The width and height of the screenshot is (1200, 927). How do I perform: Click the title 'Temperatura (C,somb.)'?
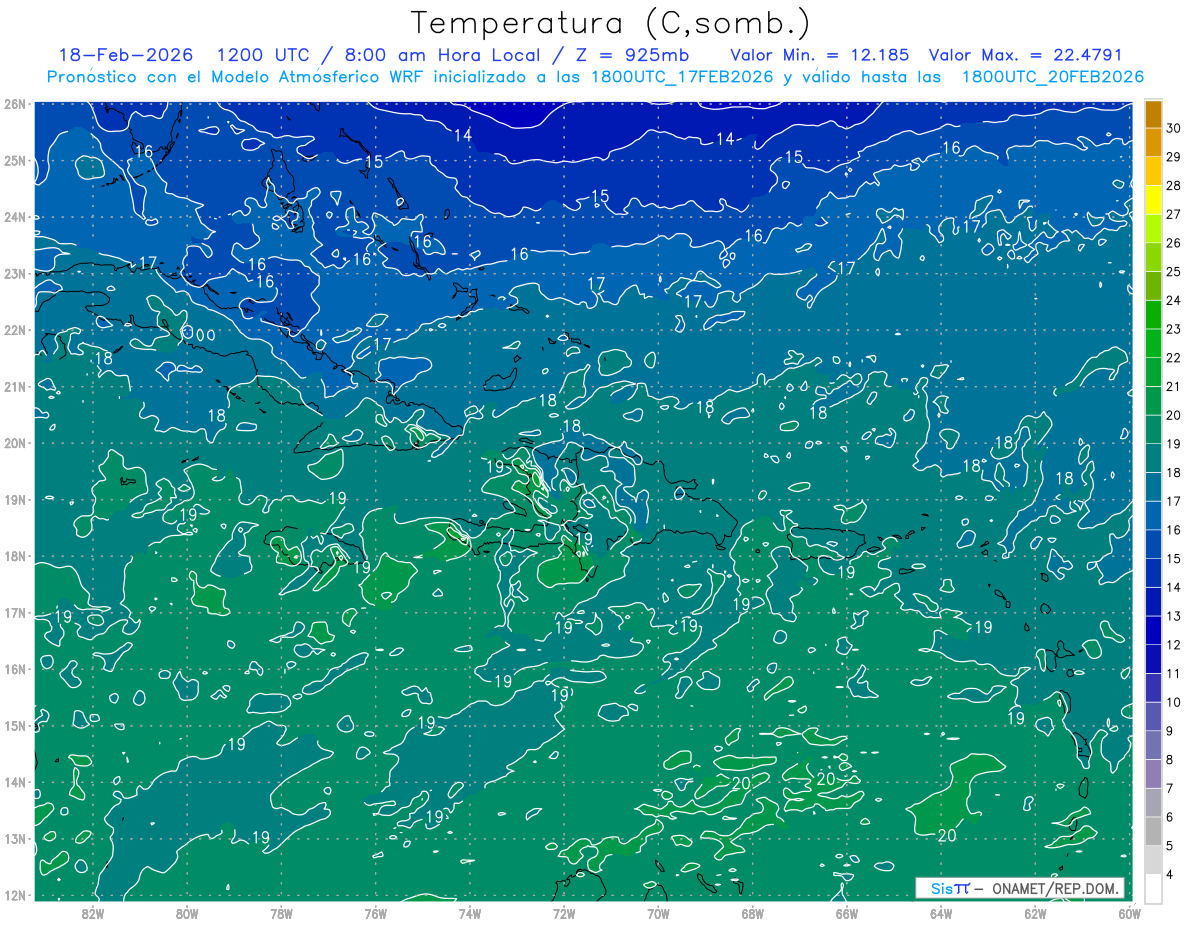[611, 24]
